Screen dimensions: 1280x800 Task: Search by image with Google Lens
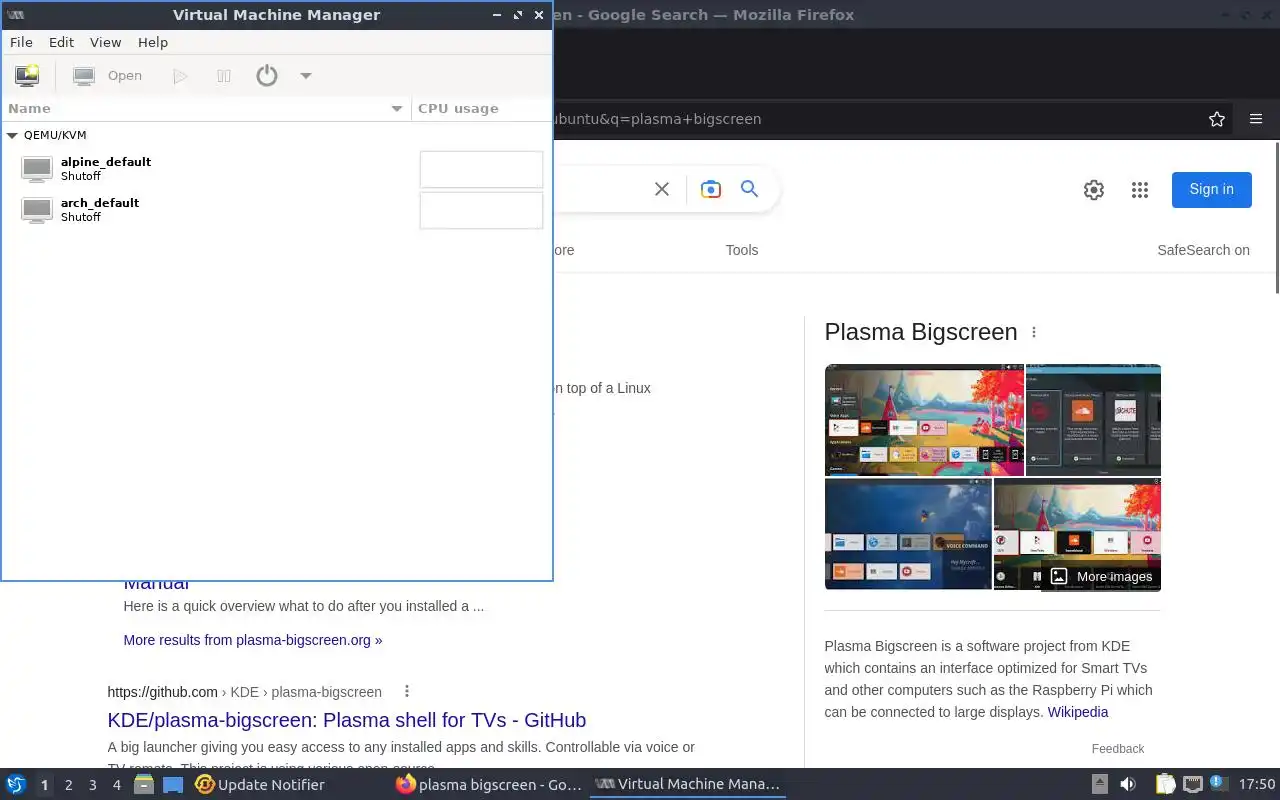(x=711, y=189)
